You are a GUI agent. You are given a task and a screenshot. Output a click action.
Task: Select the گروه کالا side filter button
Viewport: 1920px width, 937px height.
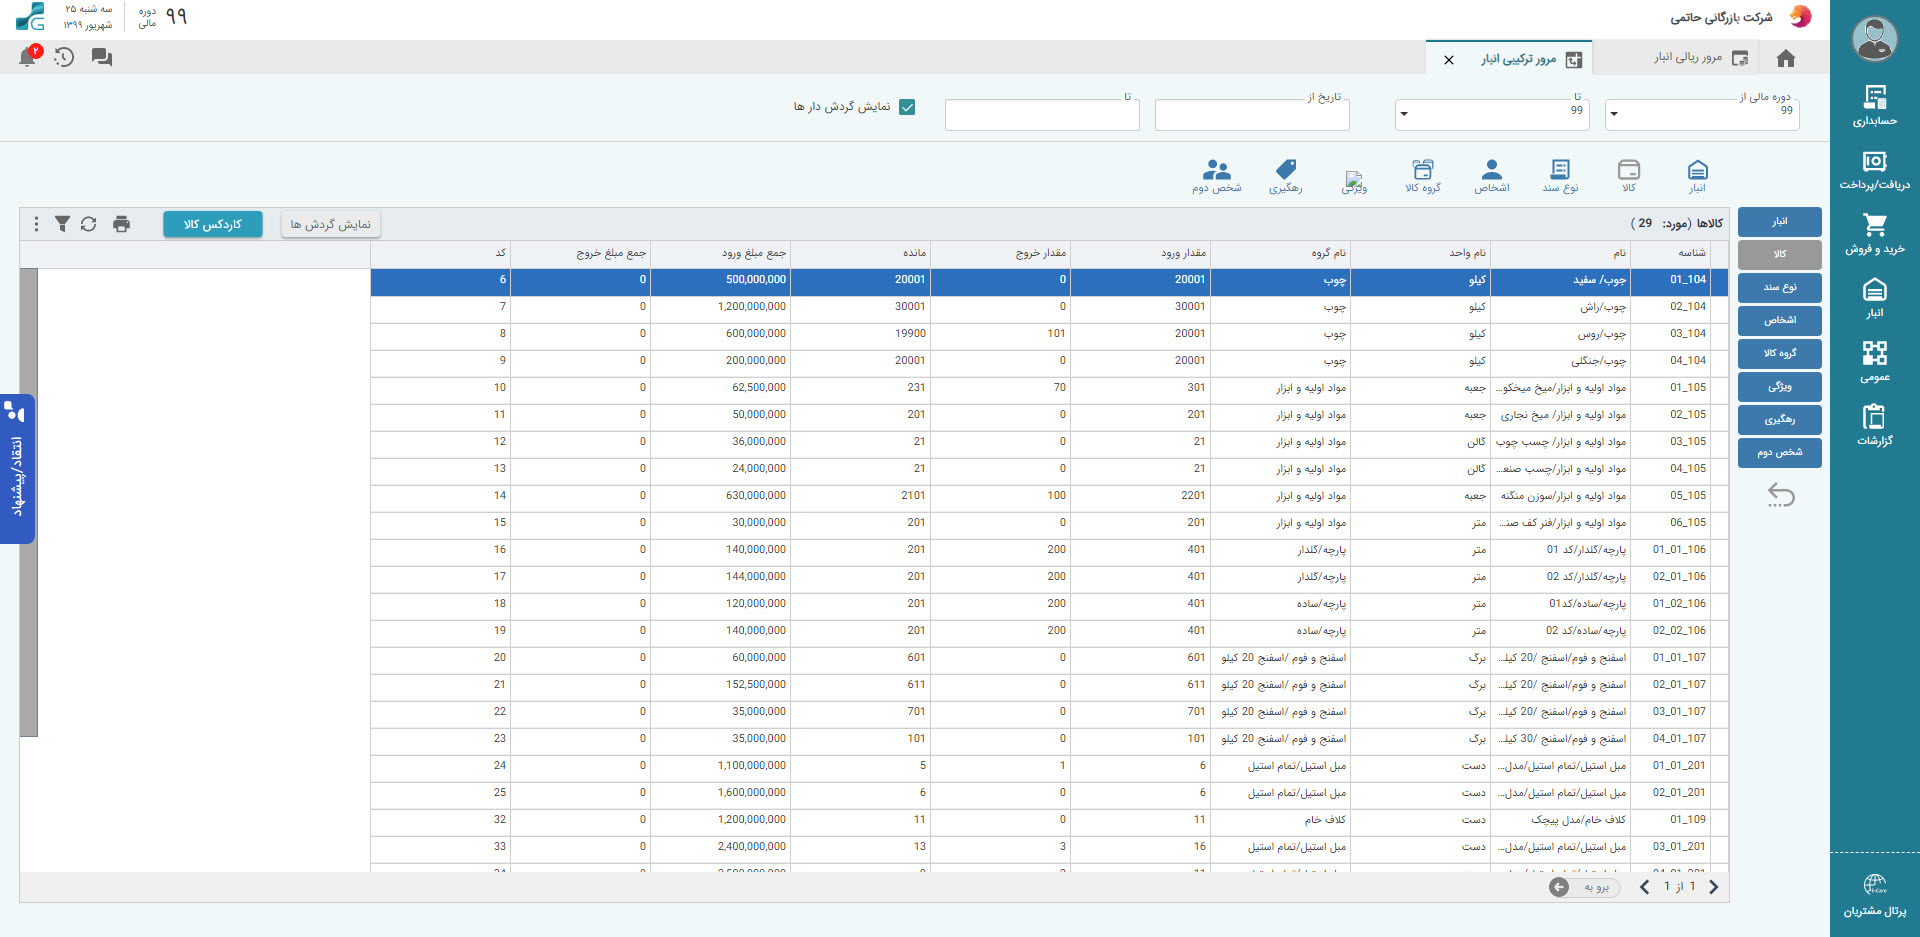tap(1780, 354)
